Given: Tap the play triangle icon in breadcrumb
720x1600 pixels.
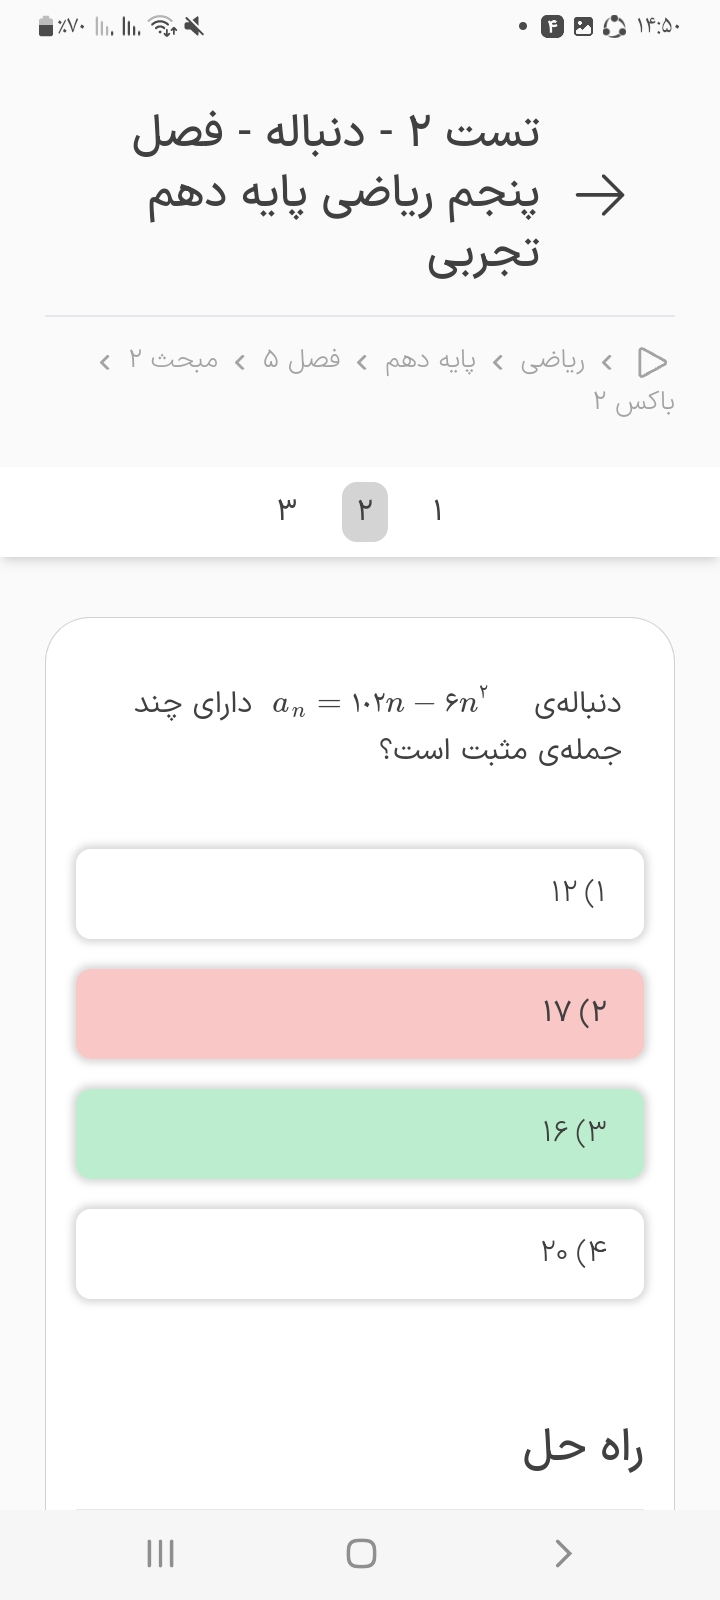Looking at the screenshot, I should pos(653,360).
